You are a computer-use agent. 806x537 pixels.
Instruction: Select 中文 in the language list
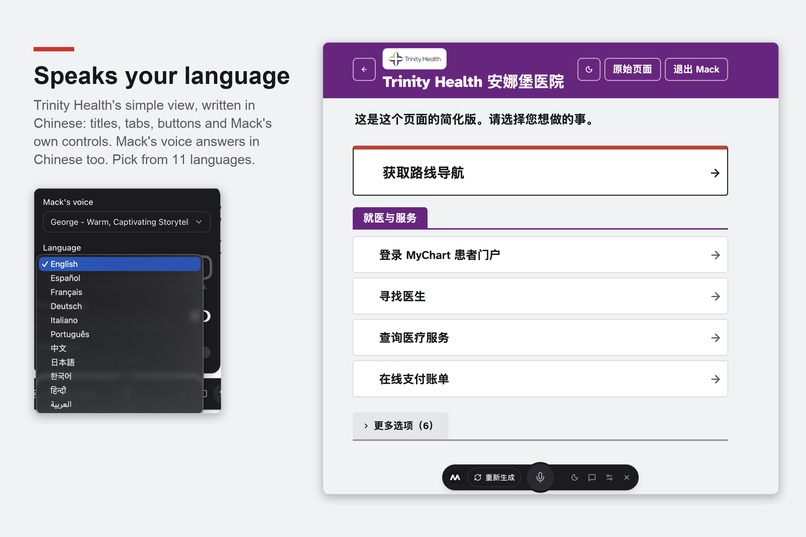[120, 348]
